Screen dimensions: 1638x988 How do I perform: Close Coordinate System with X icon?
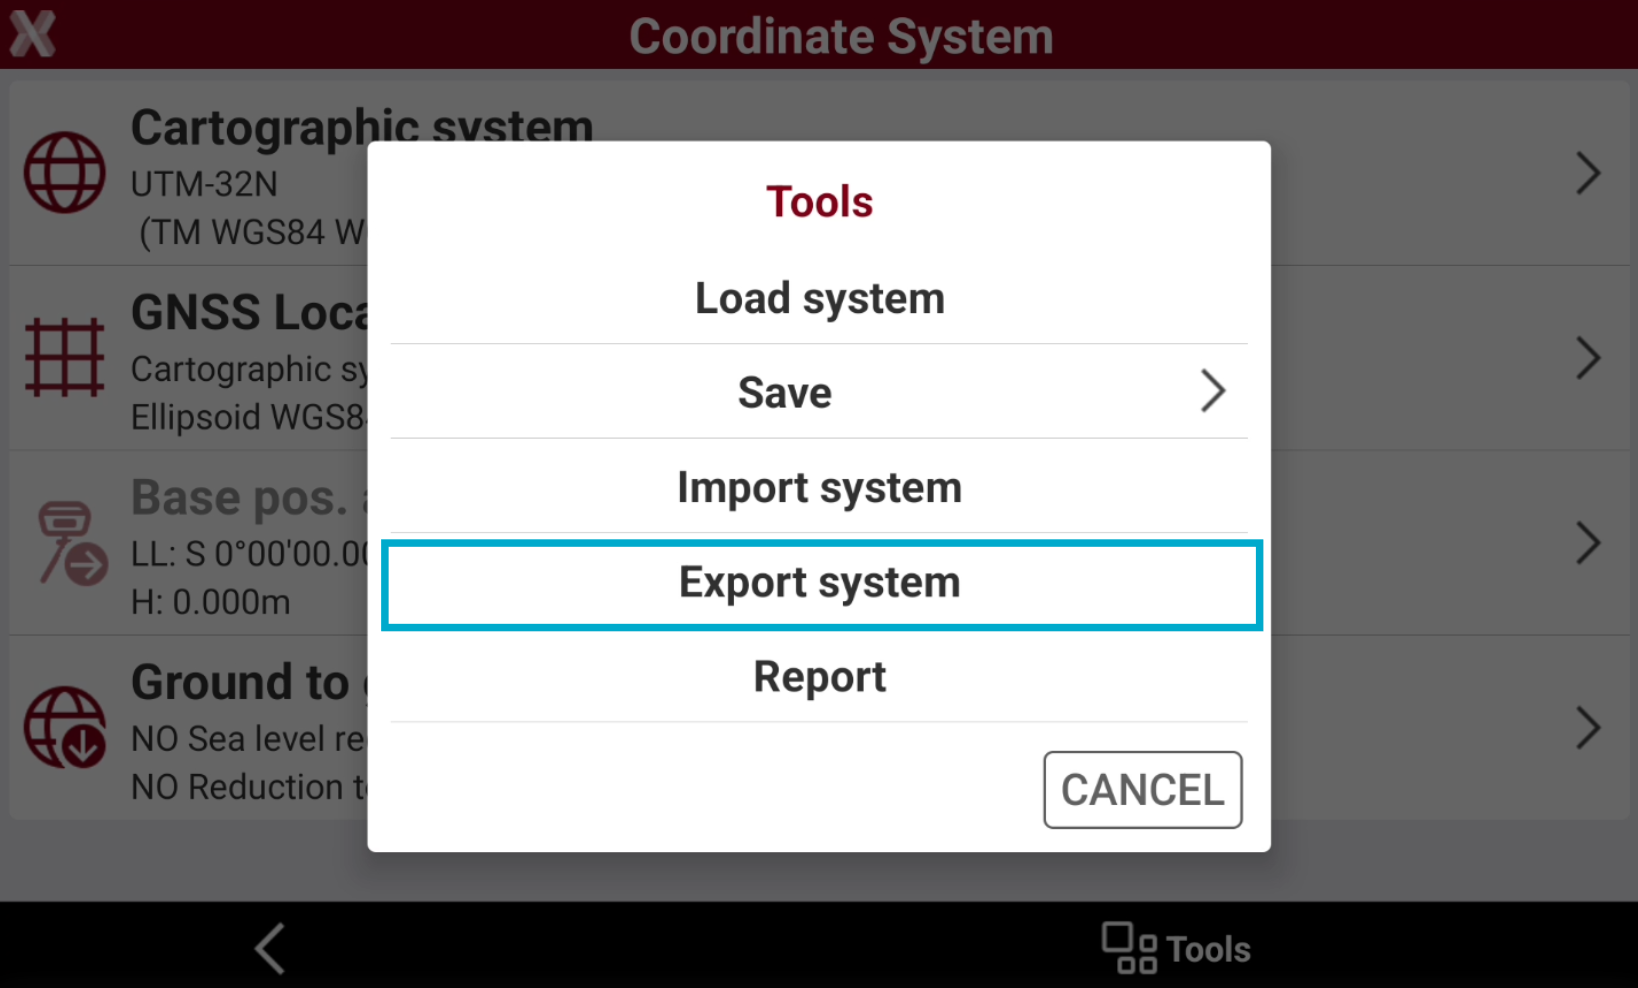pos(32,34)
